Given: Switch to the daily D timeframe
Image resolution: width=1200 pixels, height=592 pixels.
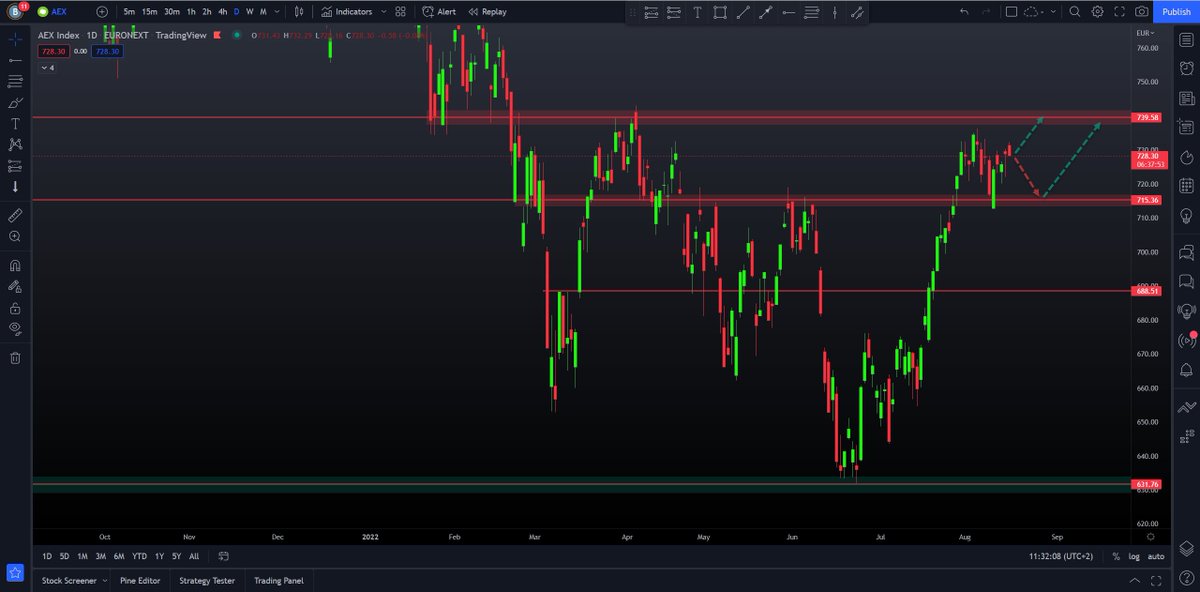Looking at the screenshot, I should coord(236,12).
